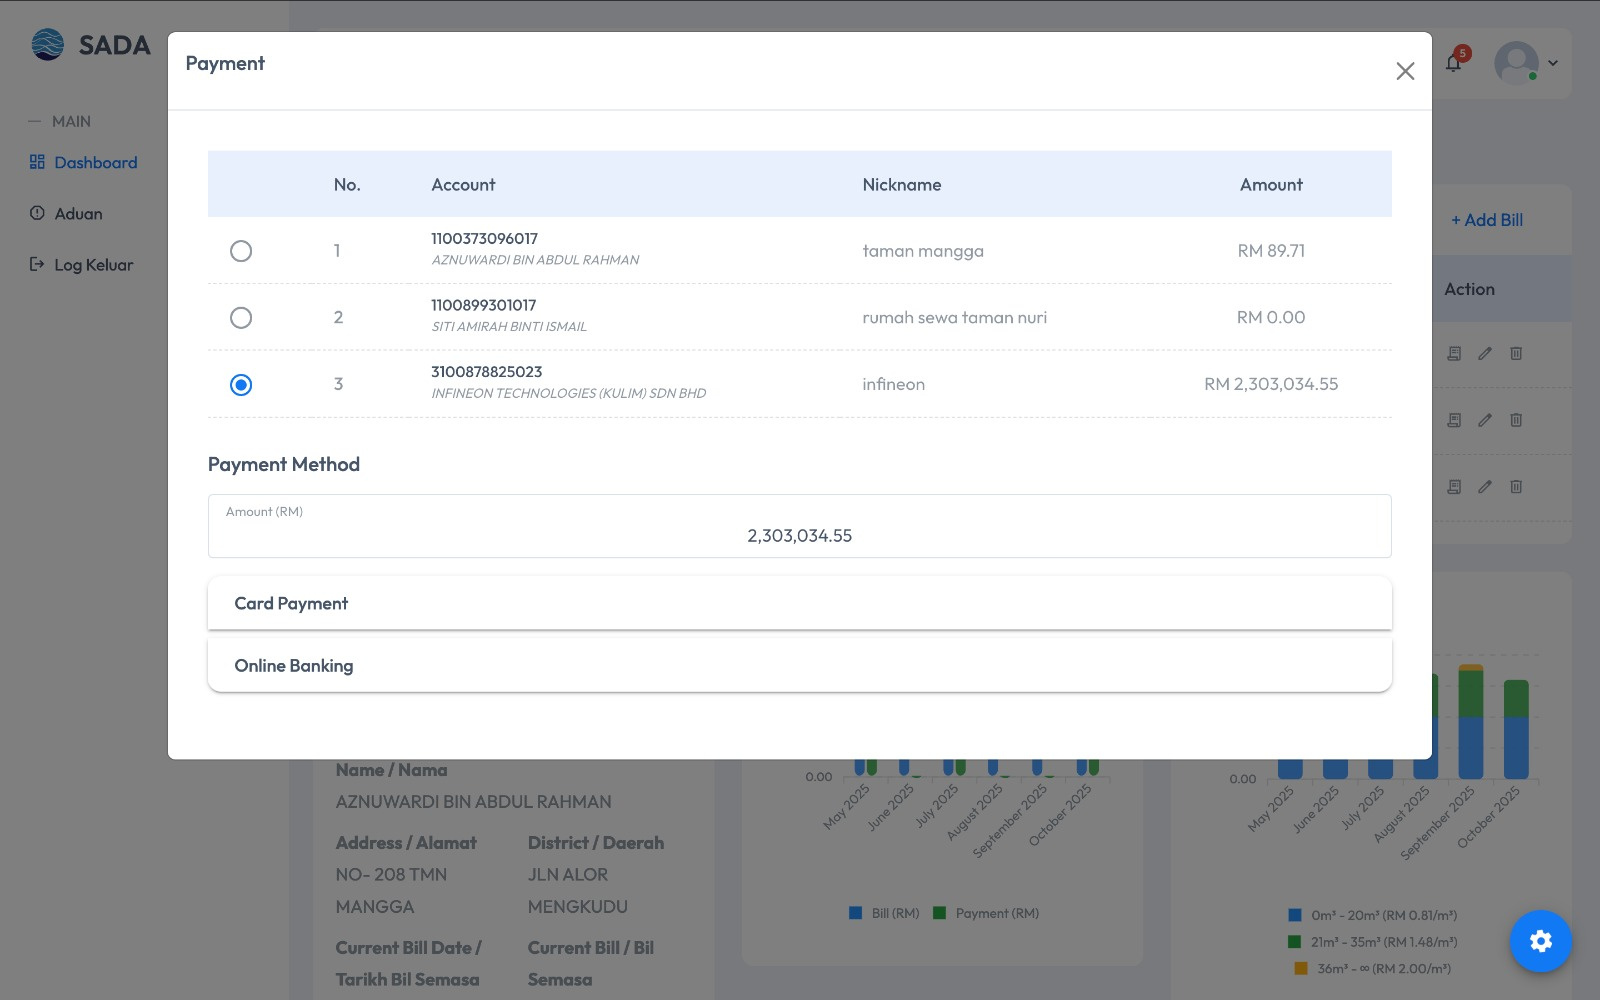Image resolution: width=1600 pixels, height=1000 pixels.
Task: Click nickname rumah sewa taman nuri
Action: [x=955, y=318]
